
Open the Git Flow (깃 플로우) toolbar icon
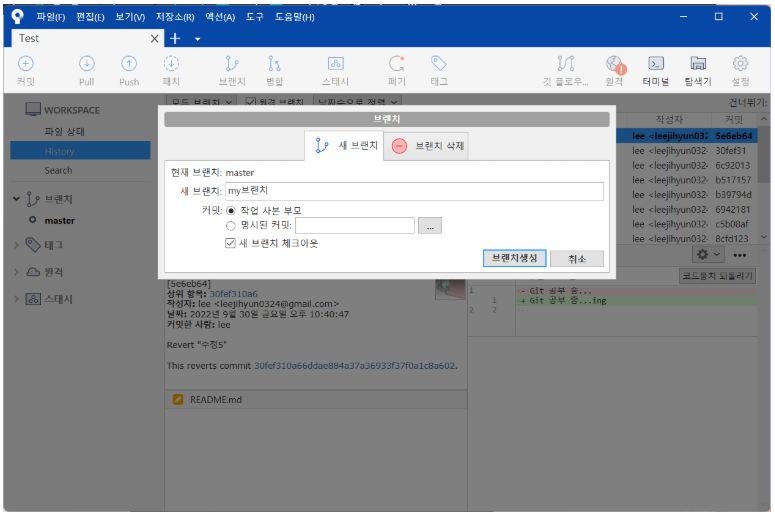pyautogui.click(x=566, y=64)
